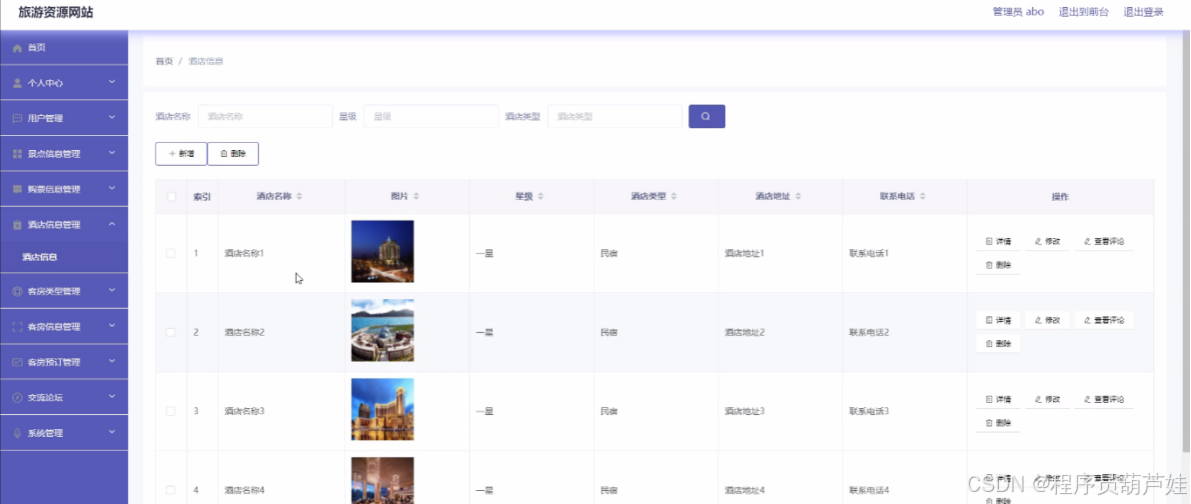Tick the checkbox for 酒店名称1 row
The width and height of the screenshot is (1191, 504).
[x=171, y=254]
